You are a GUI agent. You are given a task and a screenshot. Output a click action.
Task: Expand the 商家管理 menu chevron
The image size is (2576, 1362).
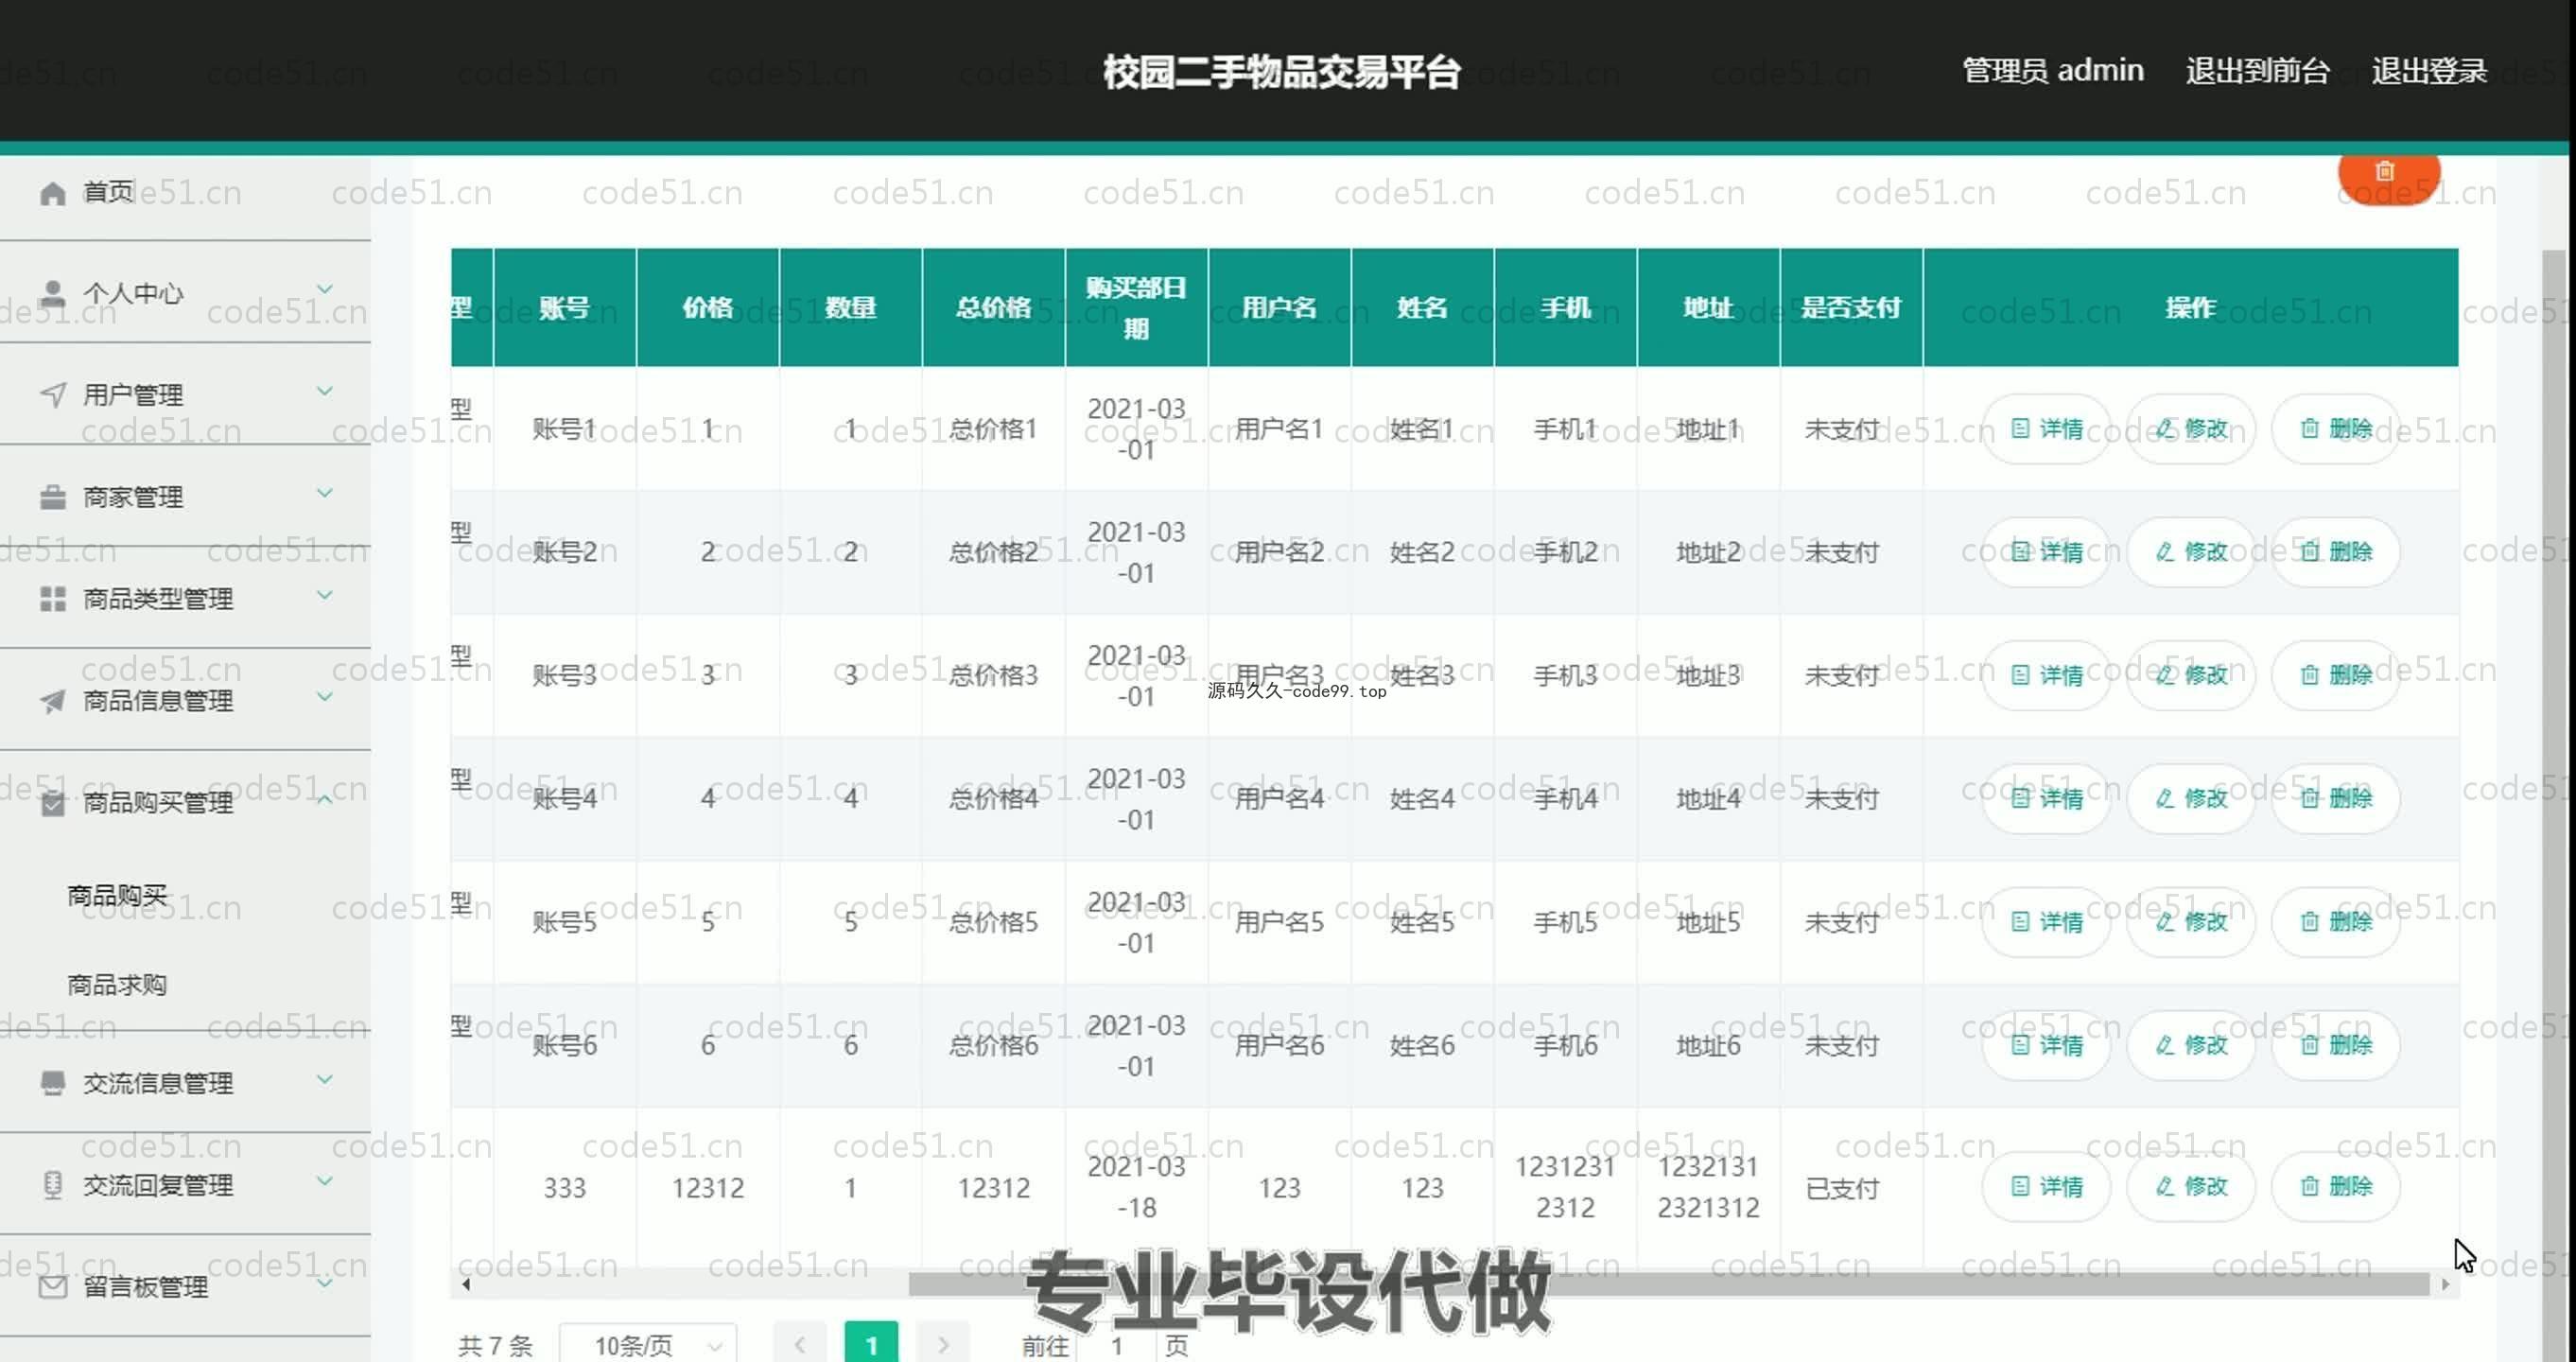[325, 493]
